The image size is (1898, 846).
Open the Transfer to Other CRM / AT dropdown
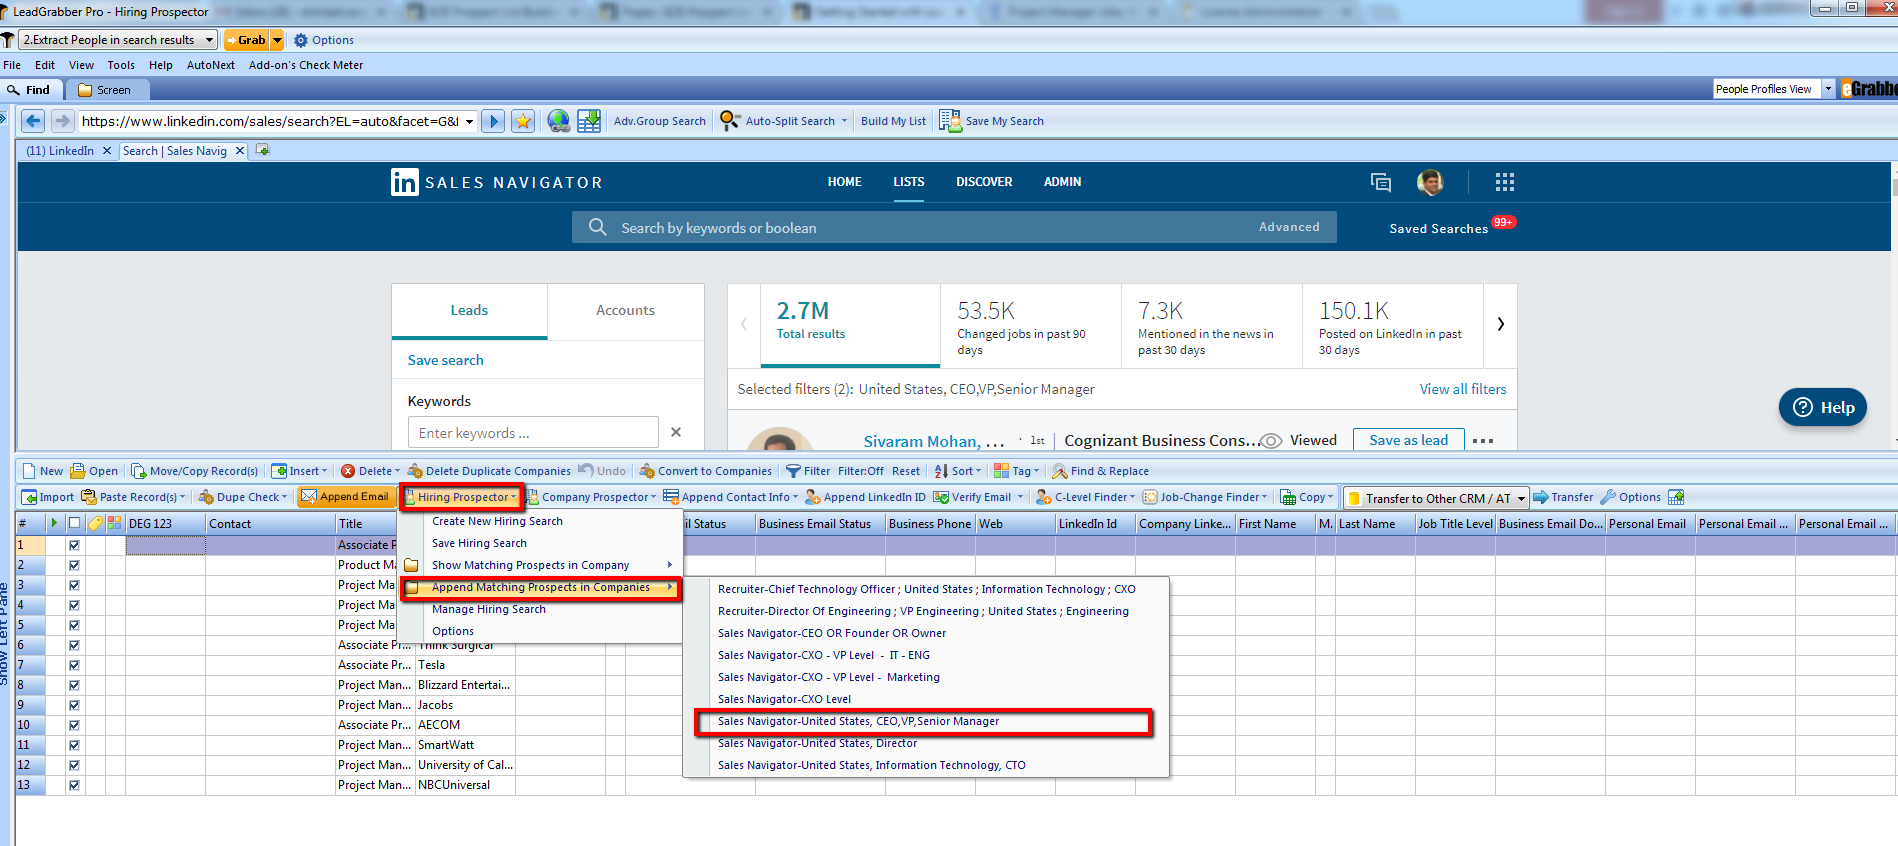coord(1521,498)
